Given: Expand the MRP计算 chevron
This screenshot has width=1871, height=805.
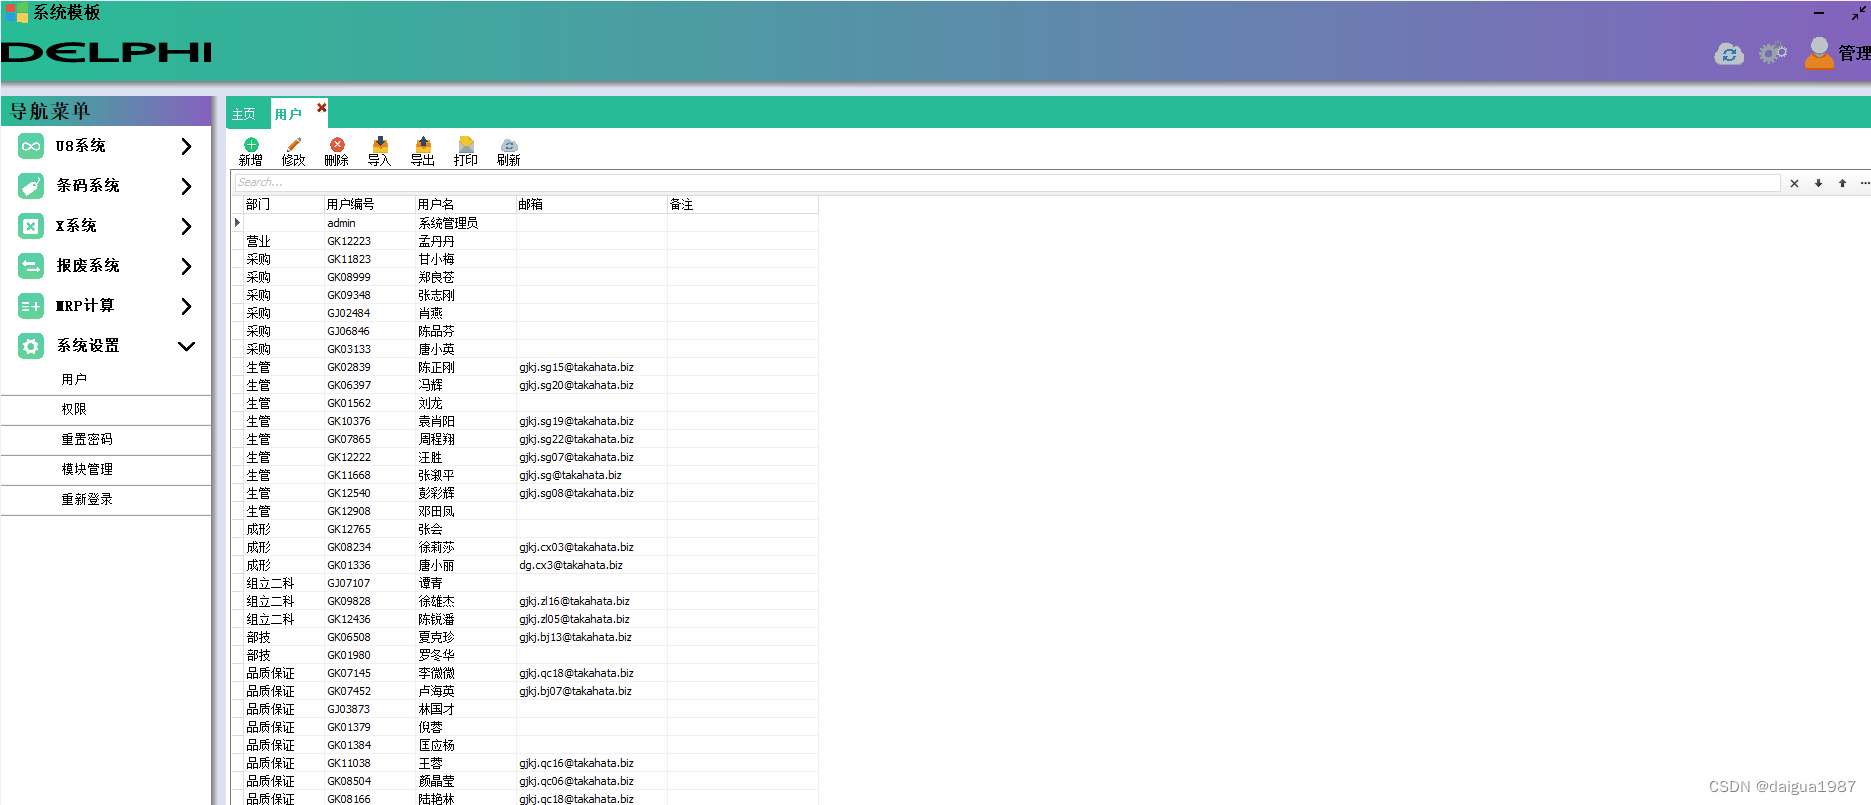Looking at the screenshot, I should click(186, 306).
